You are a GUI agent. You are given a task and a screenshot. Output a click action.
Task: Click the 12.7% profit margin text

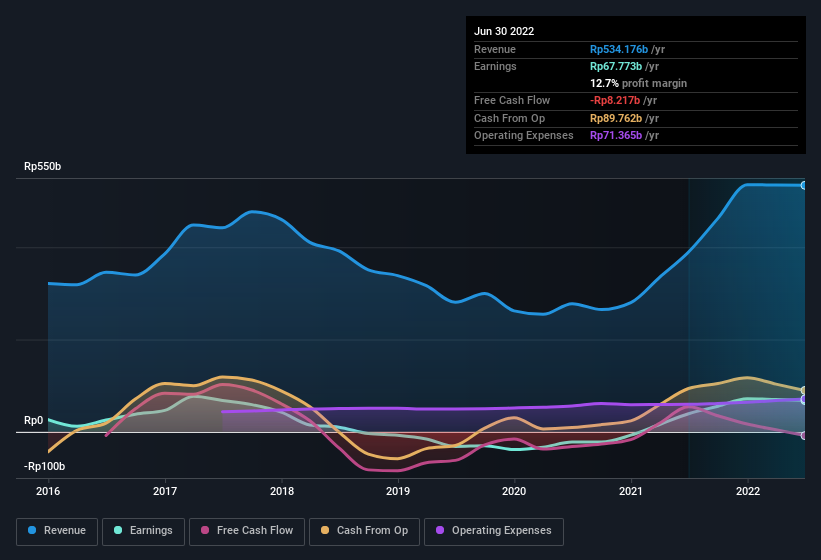(638, 83)
